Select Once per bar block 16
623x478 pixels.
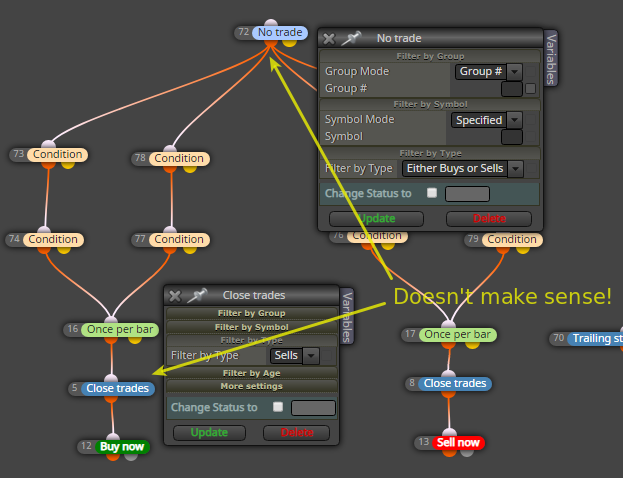point(120,329)
